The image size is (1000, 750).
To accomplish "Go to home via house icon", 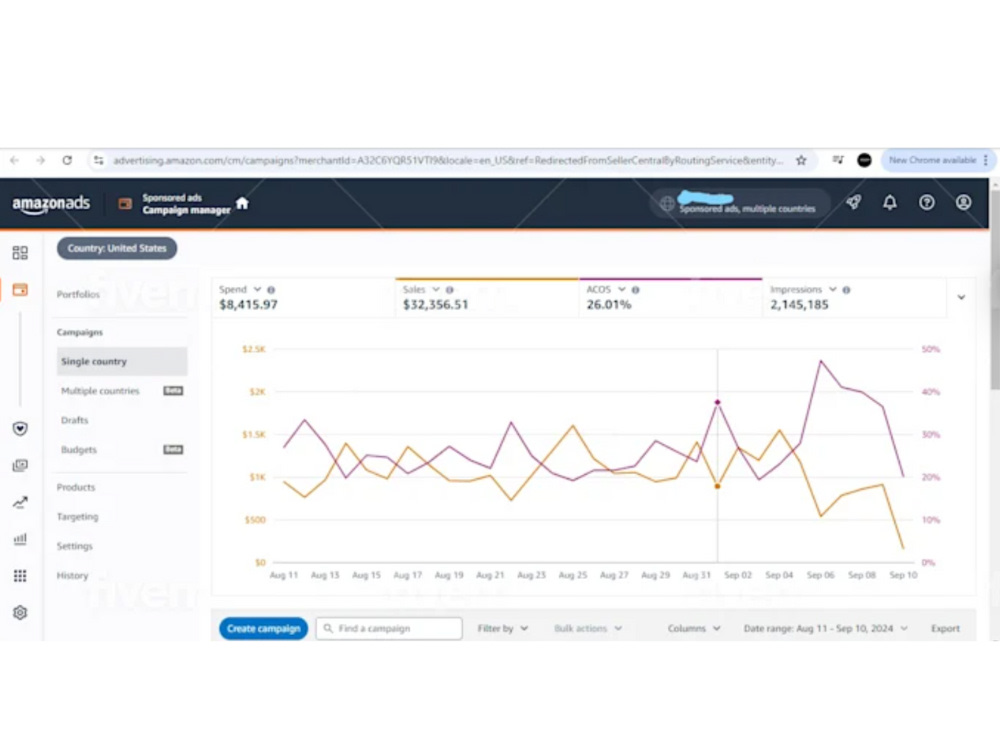I will [x=242, y=203].
